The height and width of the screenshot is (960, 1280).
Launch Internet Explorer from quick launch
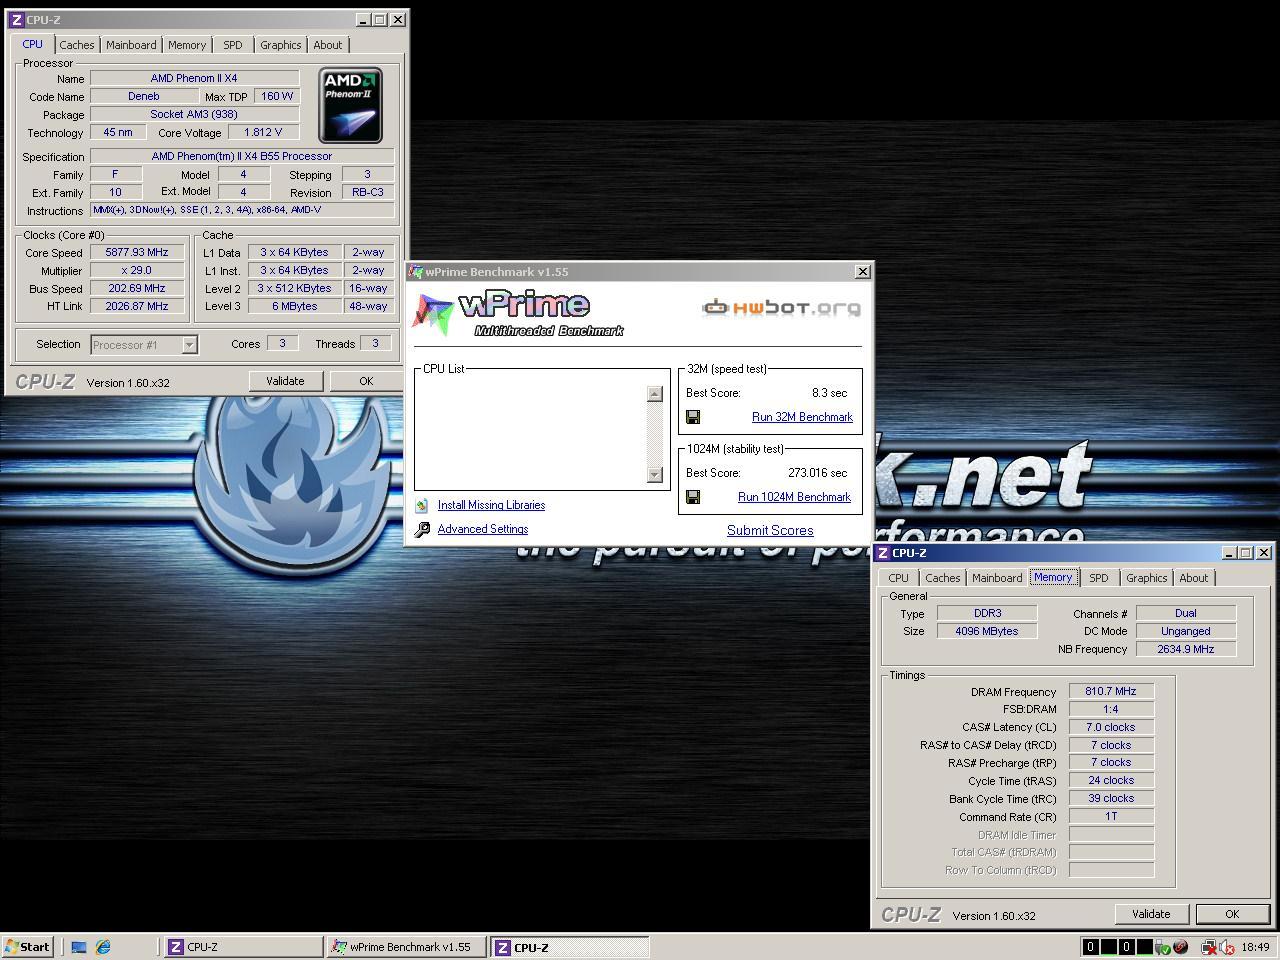(103, 947)
